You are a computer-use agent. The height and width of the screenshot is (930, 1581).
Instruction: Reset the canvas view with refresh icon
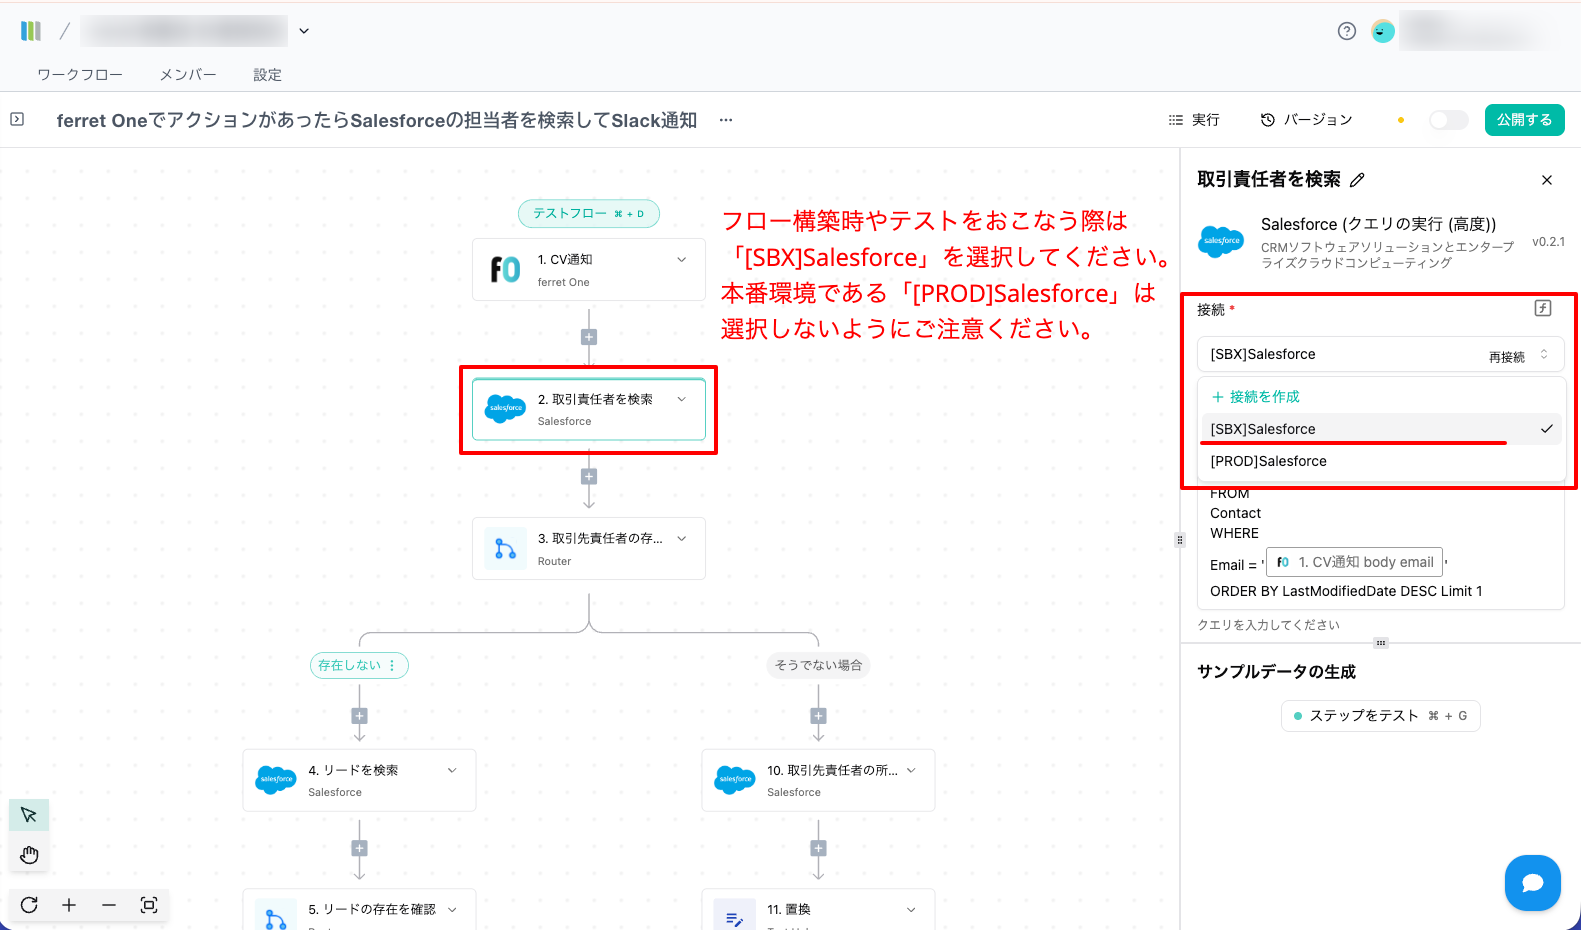[29, 905]
